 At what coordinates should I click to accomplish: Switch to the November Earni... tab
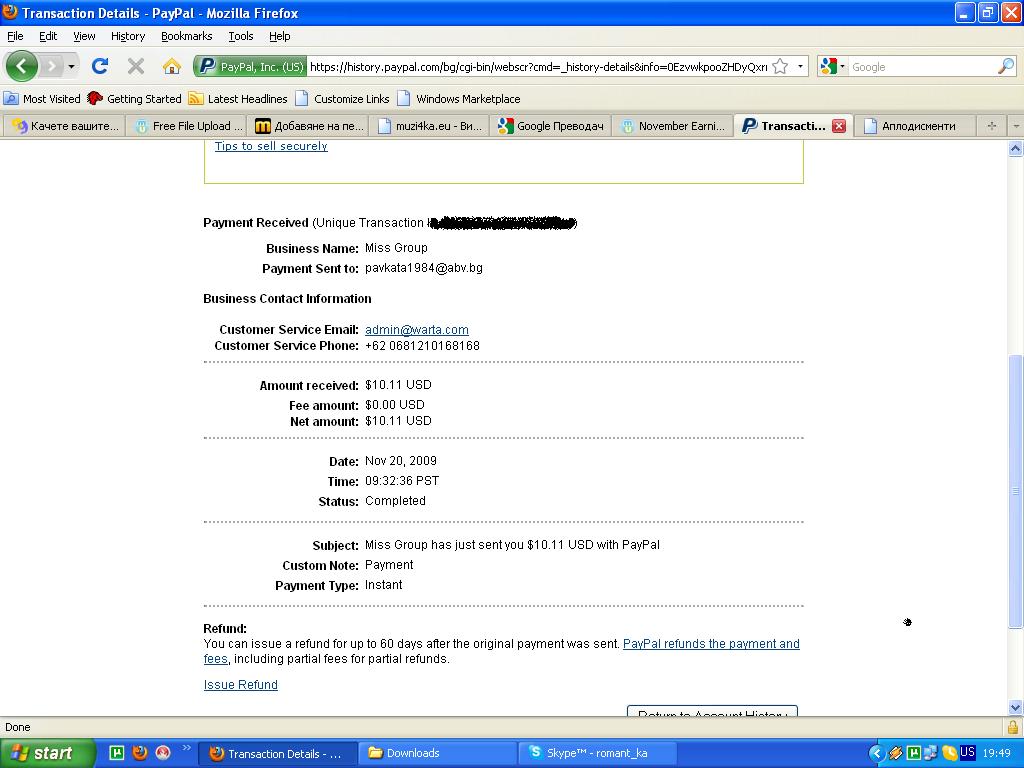pos(672,126)
